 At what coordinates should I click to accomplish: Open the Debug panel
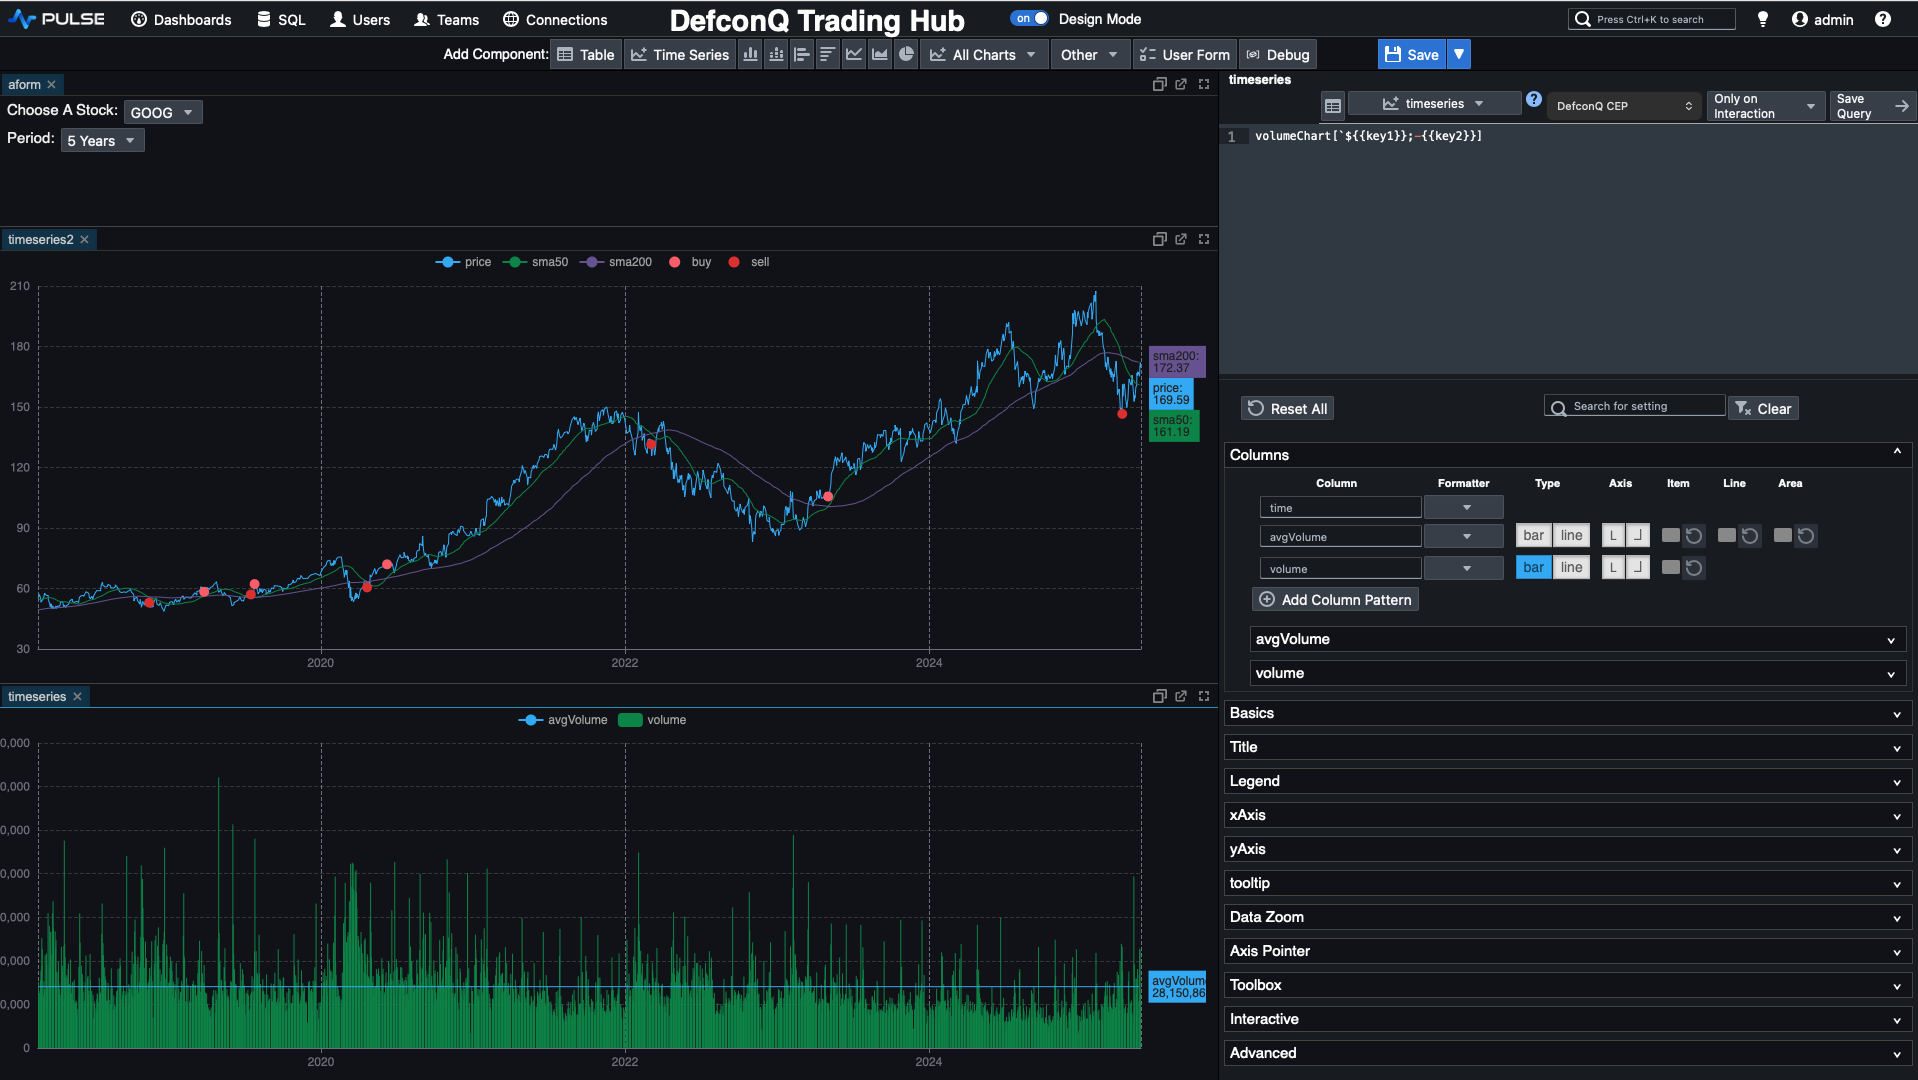click(x=1277, y=55)
